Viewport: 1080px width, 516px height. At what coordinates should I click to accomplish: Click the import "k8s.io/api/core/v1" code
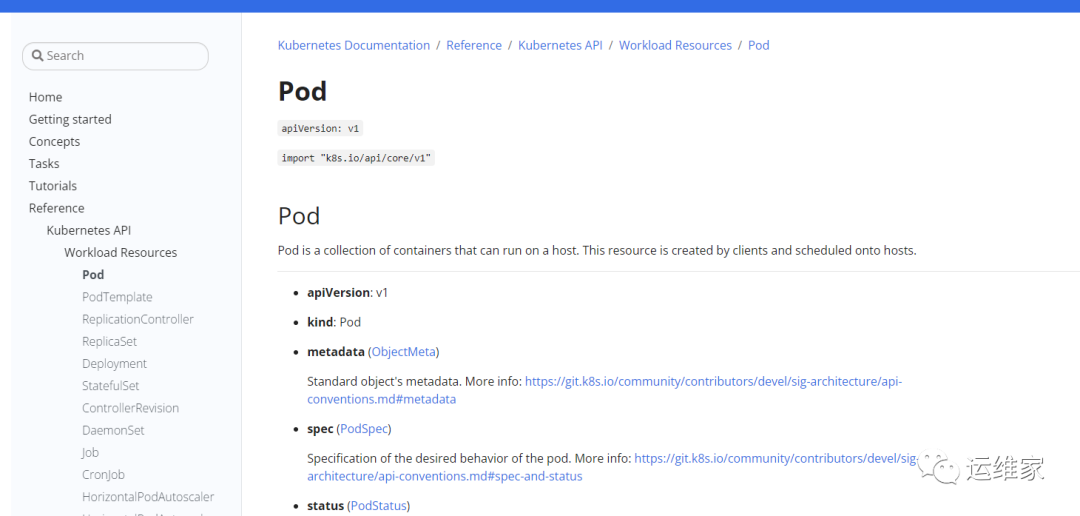point(356,158)
